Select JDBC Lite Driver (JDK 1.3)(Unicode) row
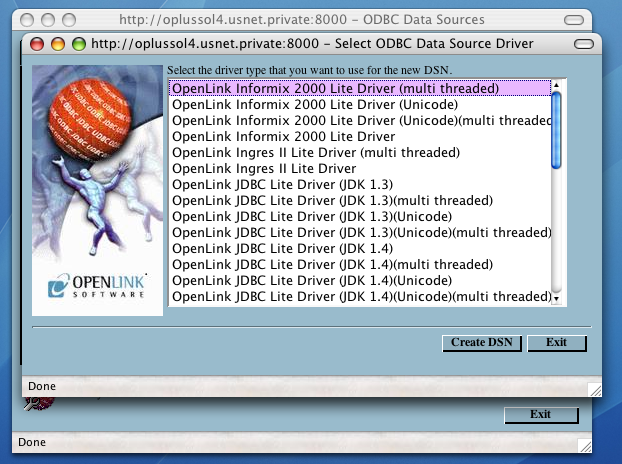This screenshot has height=464, width=622. pyautogui.click(x=360, y=216)
